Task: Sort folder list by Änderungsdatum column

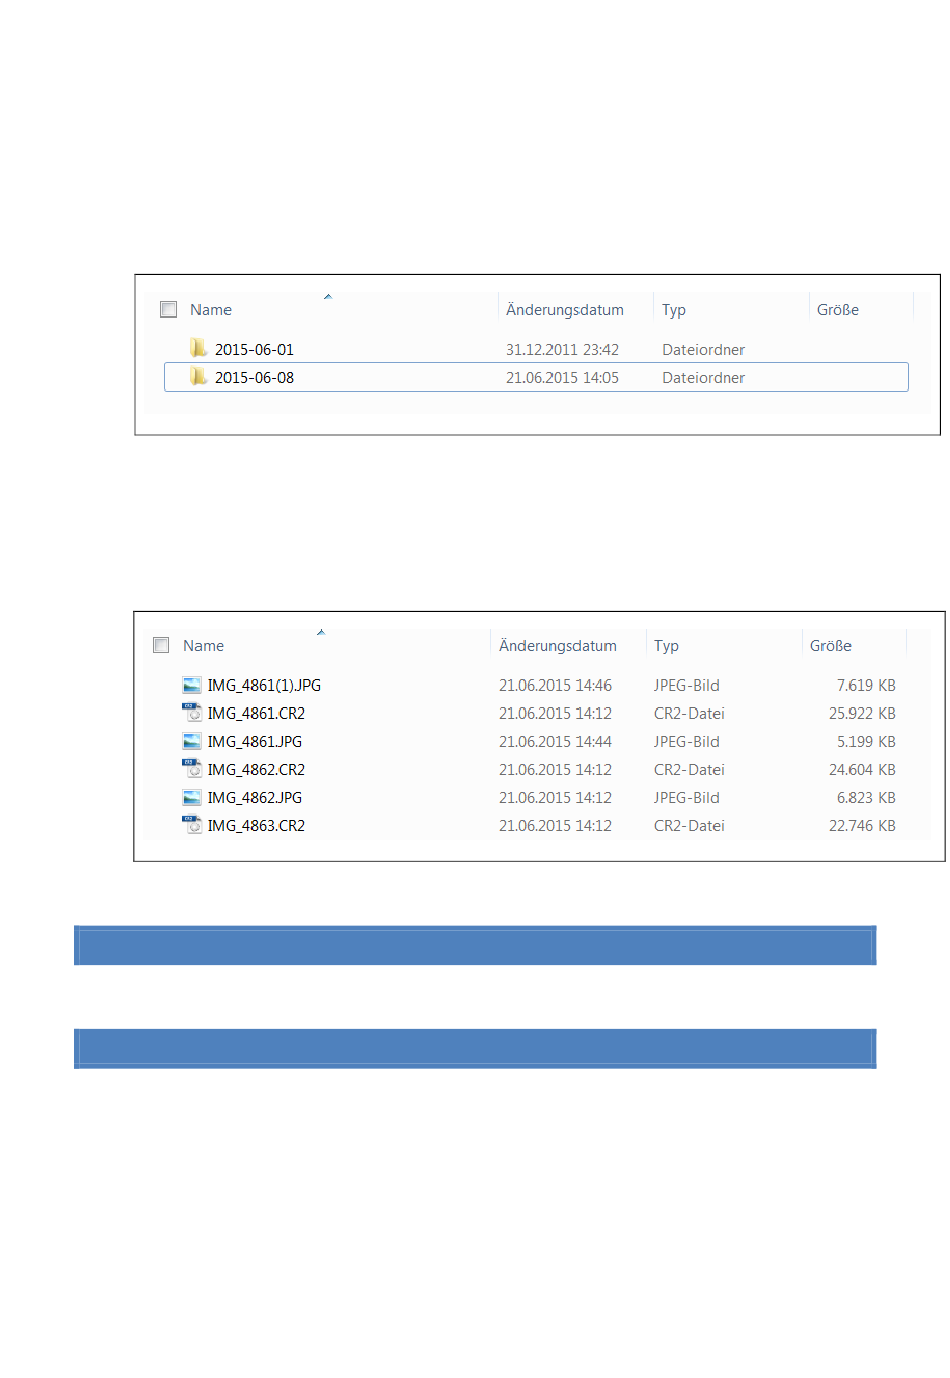Action: (x=565, y=310)
